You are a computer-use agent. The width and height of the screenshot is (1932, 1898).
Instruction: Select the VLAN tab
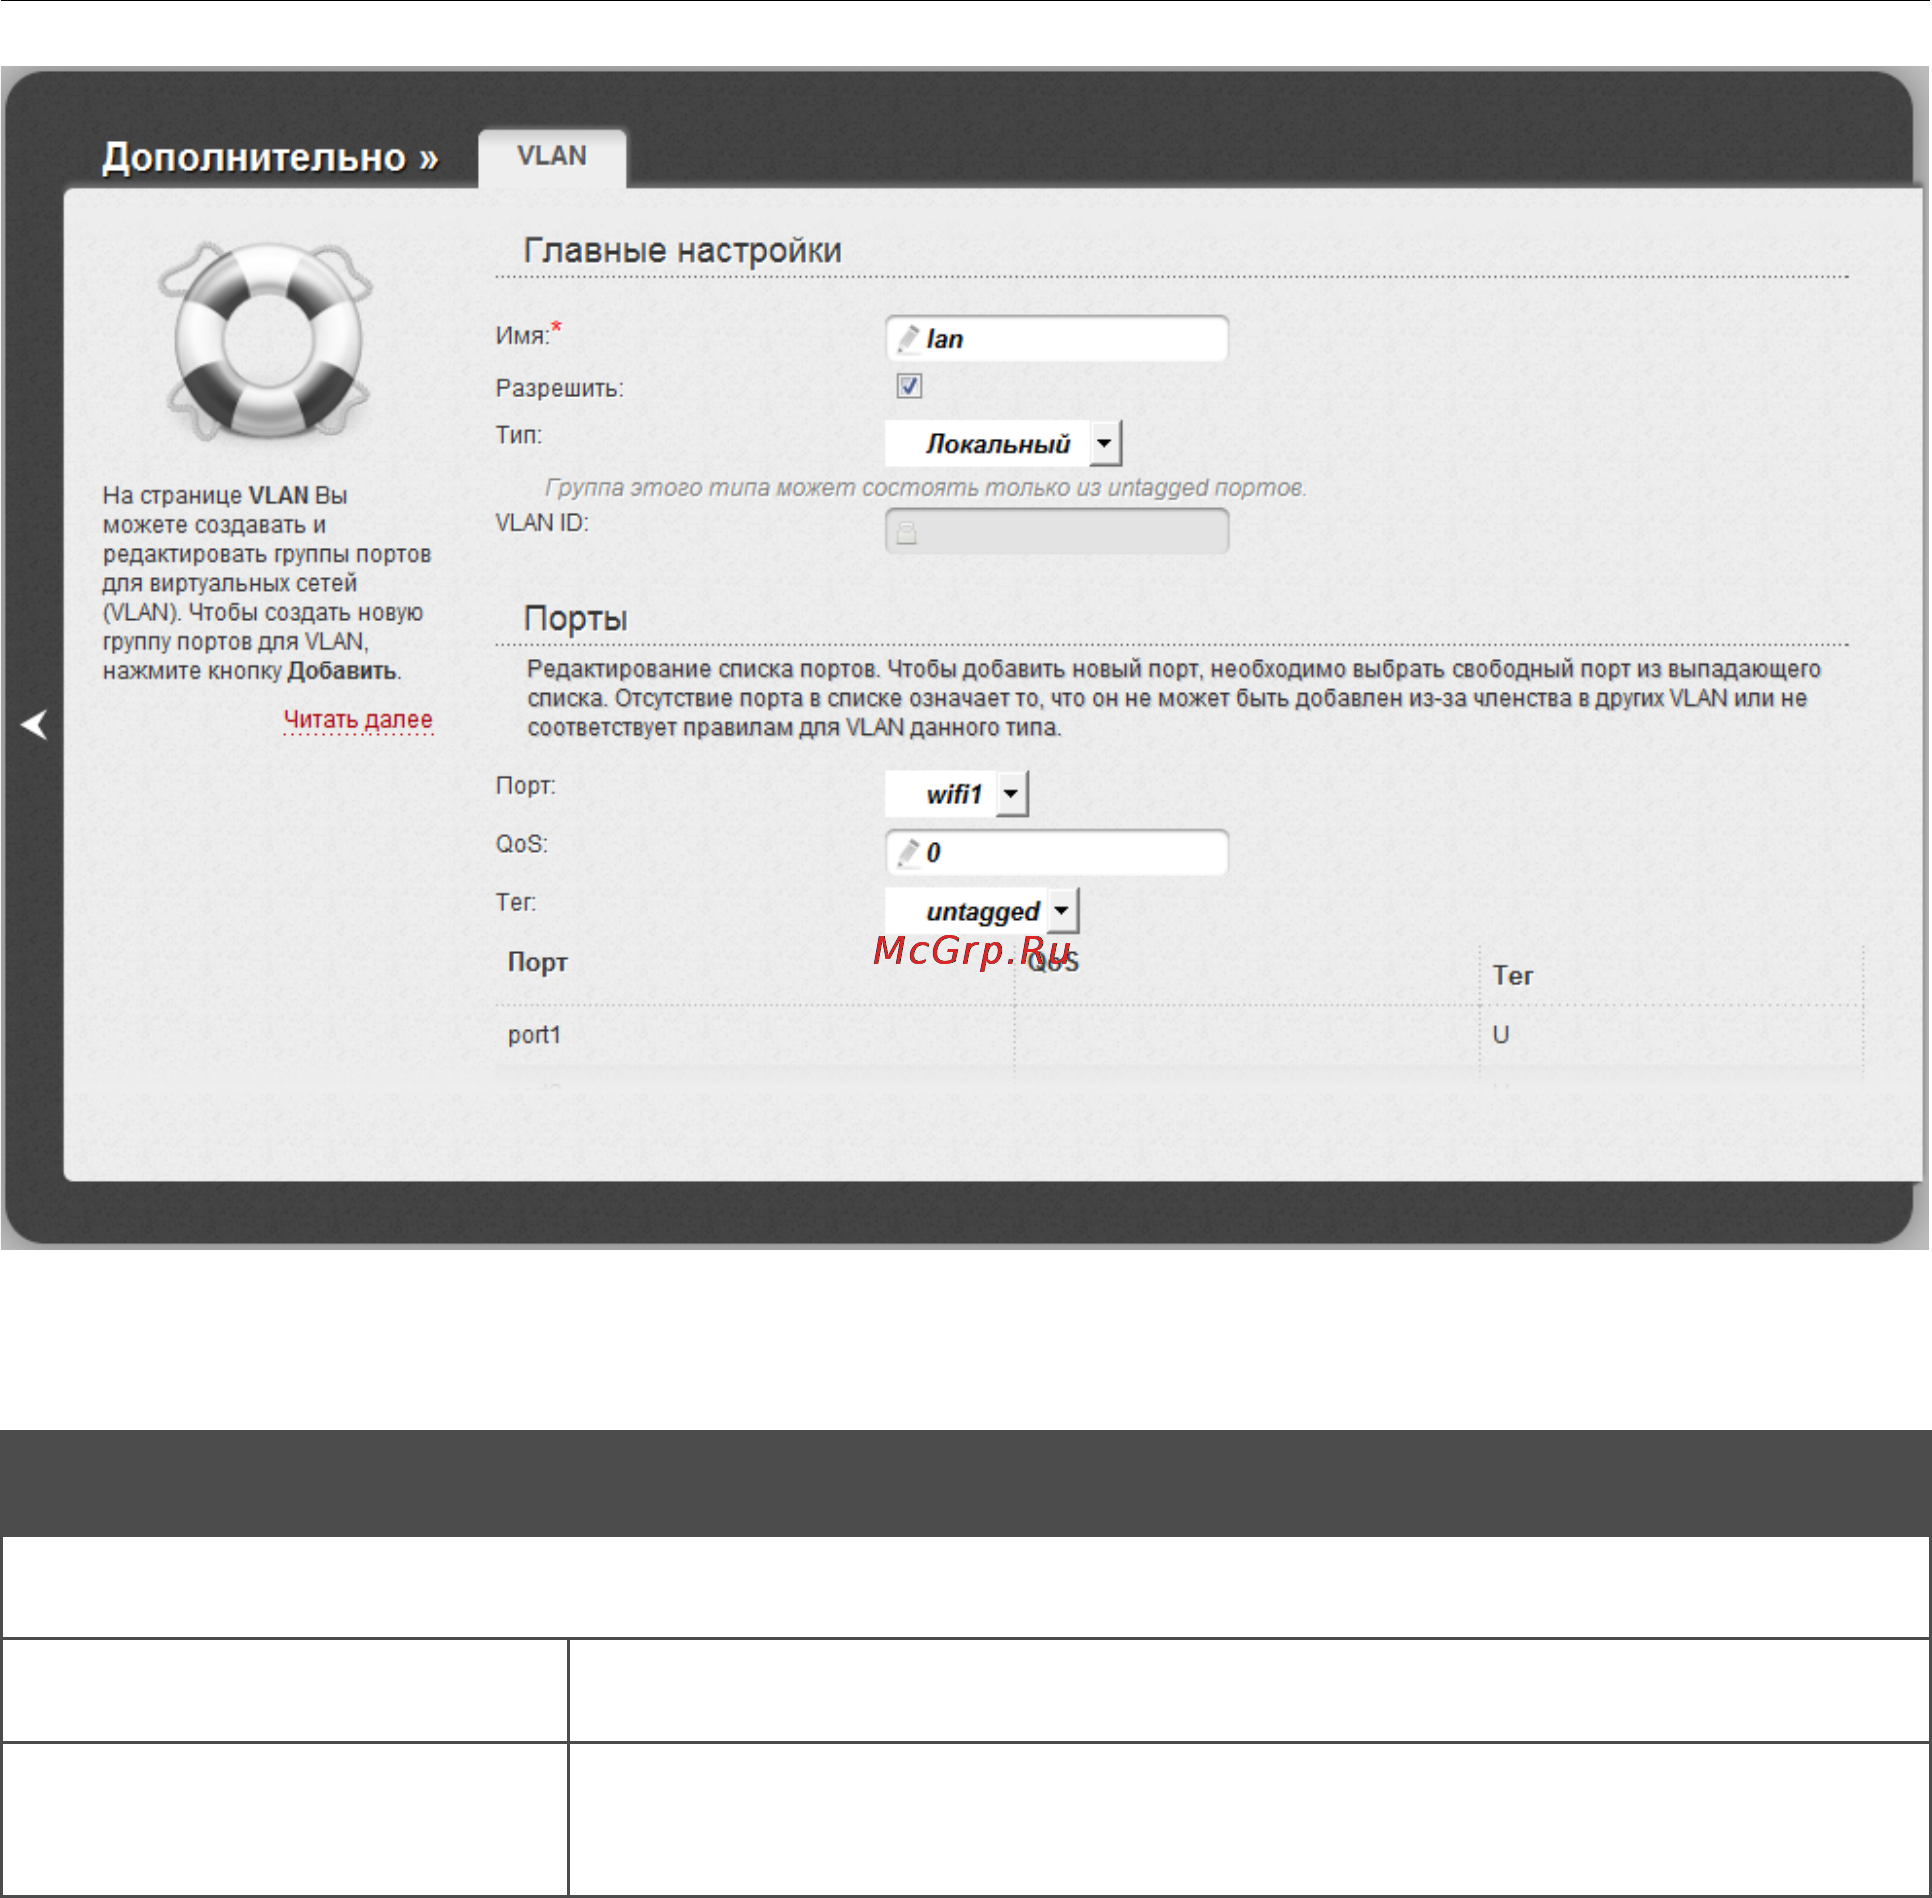[552, 157]
